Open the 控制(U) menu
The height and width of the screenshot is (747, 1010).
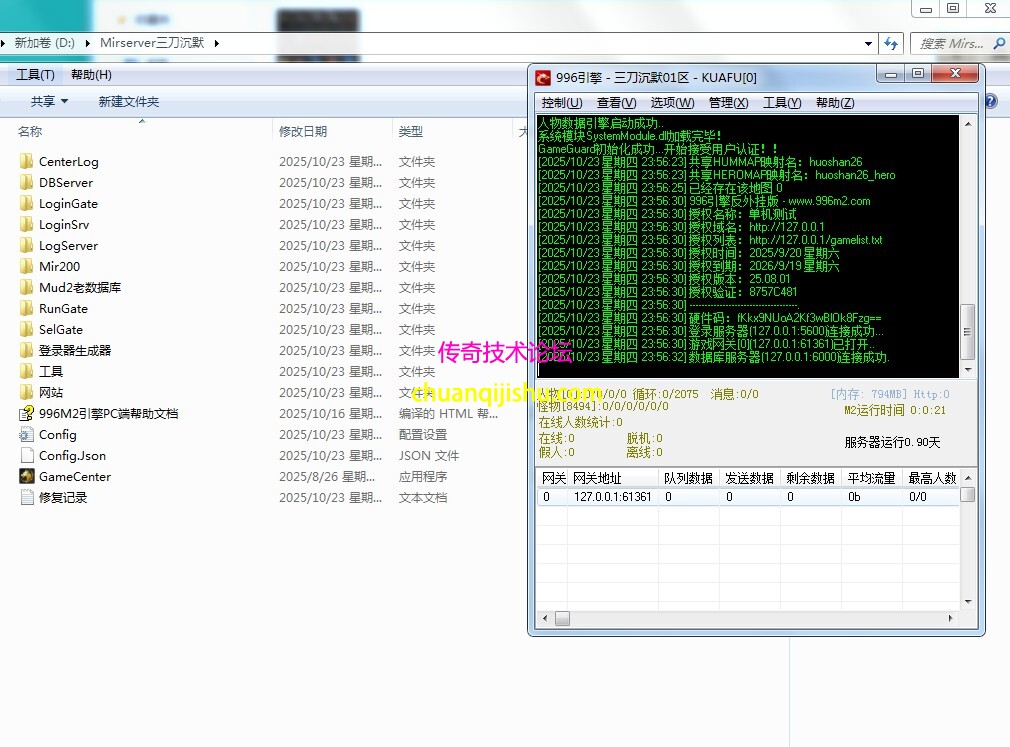561,102
